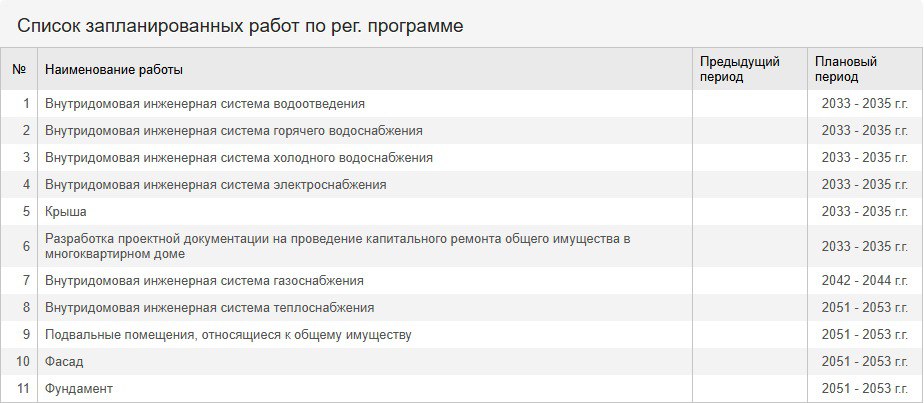
Task: Select the электроснабжения system row
Action: [461, 185]
